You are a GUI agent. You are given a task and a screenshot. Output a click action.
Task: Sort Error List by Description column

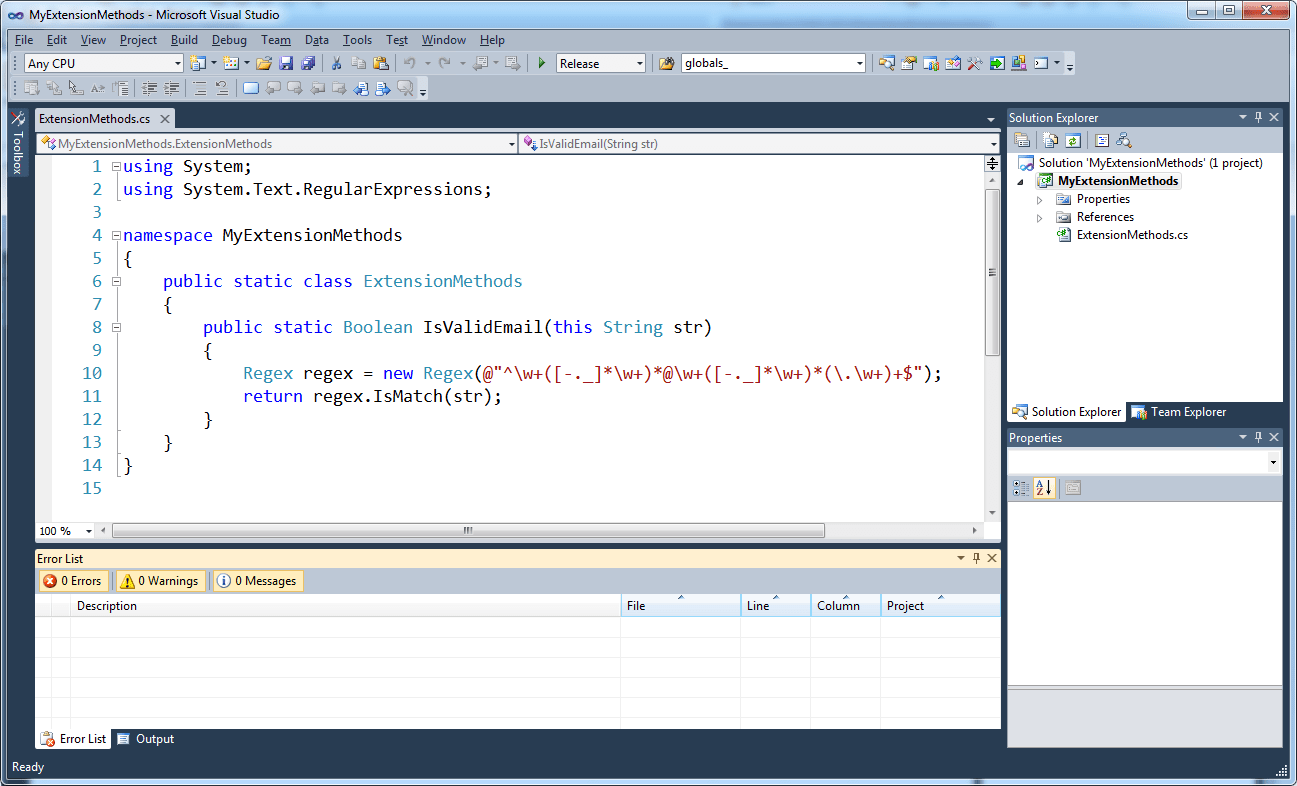[346, 606]
